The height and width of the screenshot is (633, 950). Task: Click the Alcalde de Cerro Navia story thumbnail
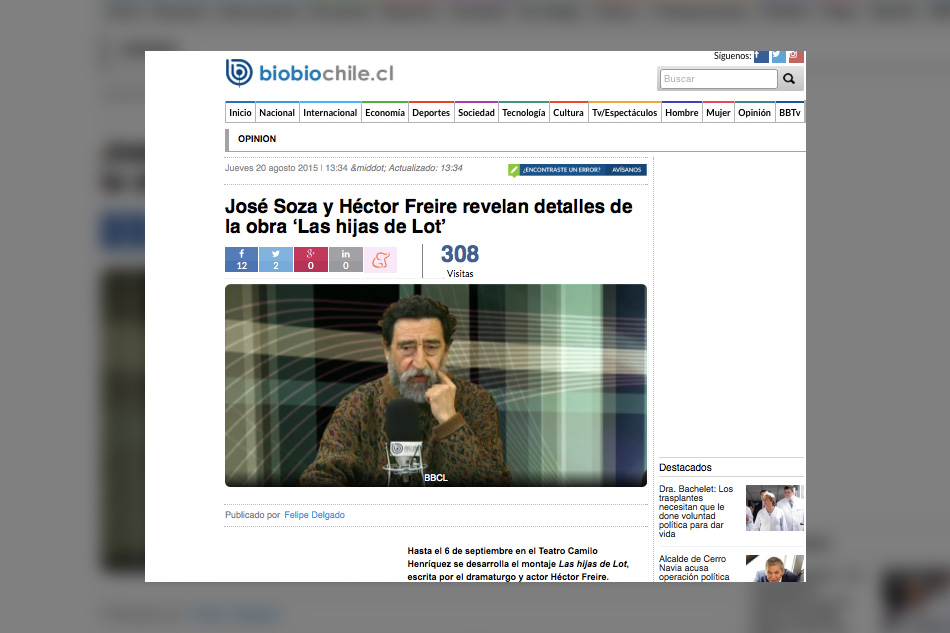click(775, 569)
